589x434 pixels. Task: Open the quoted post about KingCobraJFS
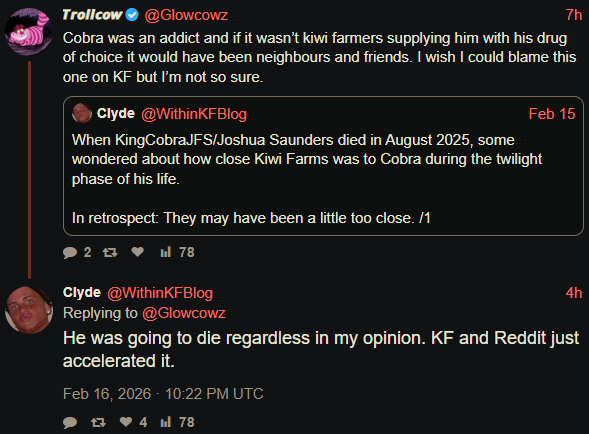coord(323,166)
